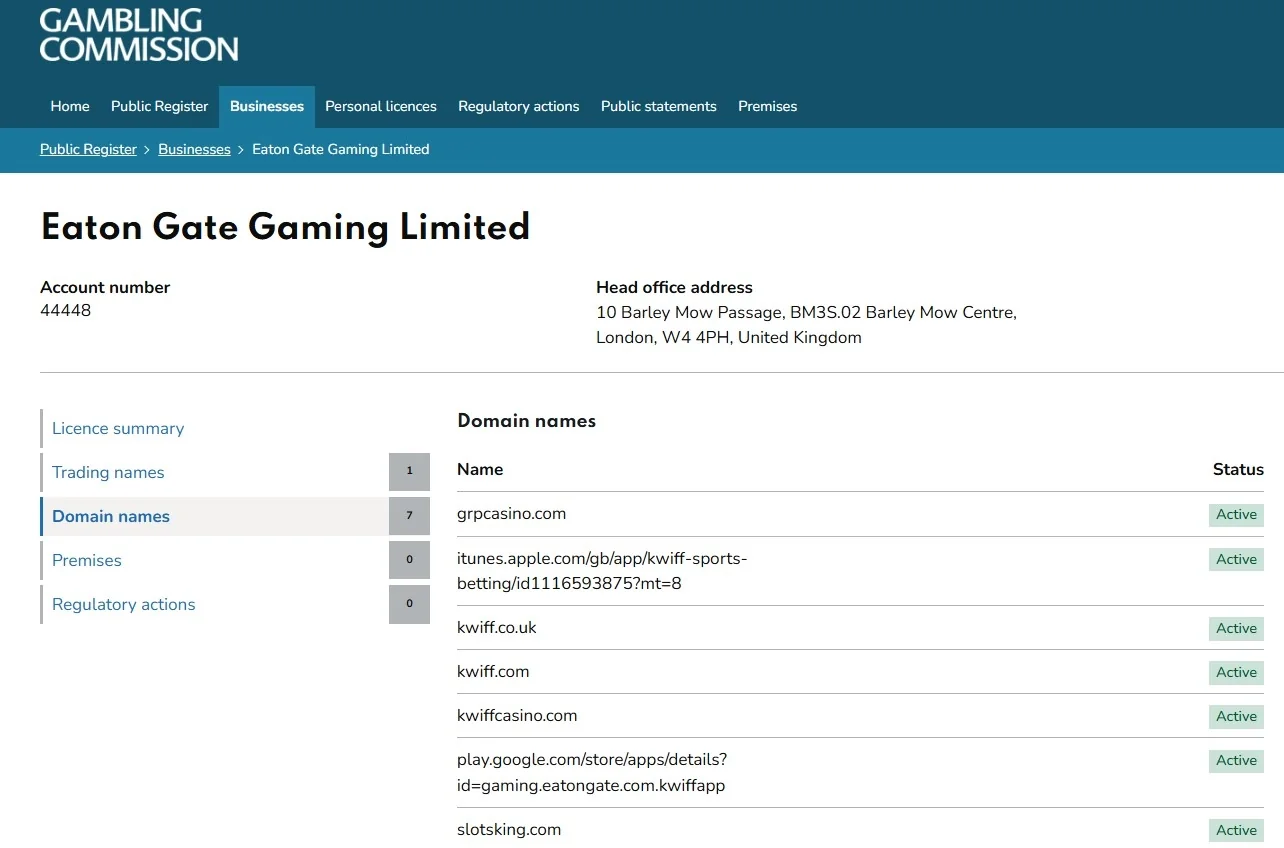Click the grpcasino.com domain entry

tap(512, 514)
